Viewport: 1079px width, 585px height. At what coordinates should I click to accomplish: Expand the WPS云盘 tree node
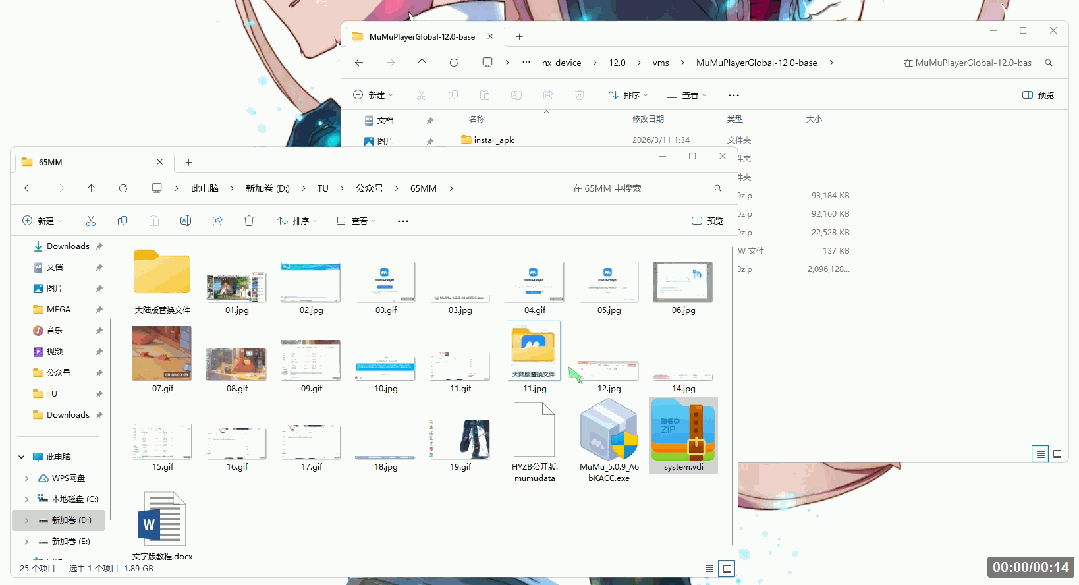27,478
